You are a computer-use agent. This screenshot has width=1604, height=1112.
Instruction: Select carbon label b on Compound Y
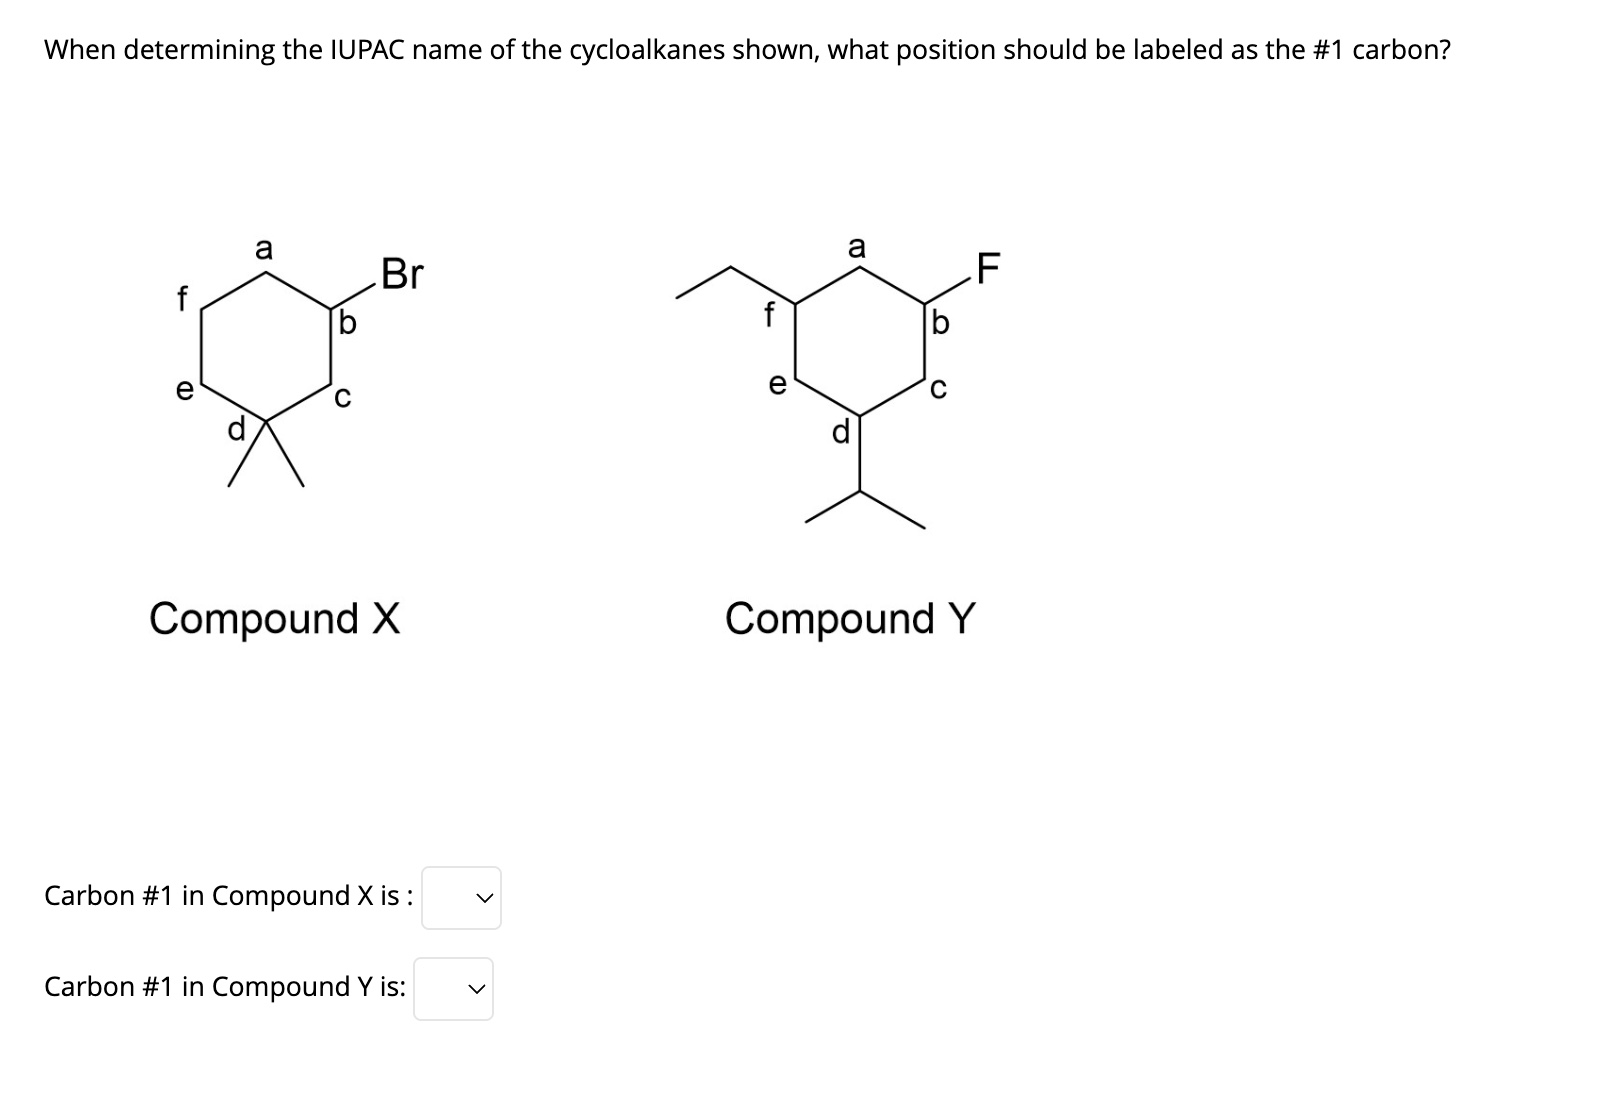(938, 323)
